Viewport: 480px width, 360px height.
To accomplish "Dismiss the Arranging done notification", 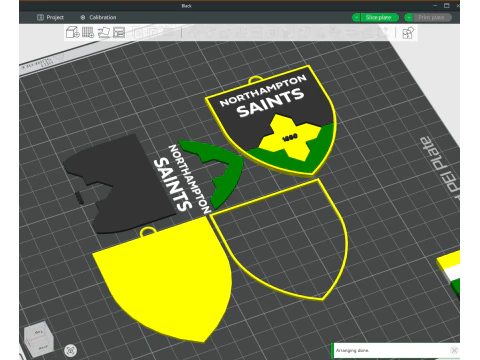I will pos(454,350).
